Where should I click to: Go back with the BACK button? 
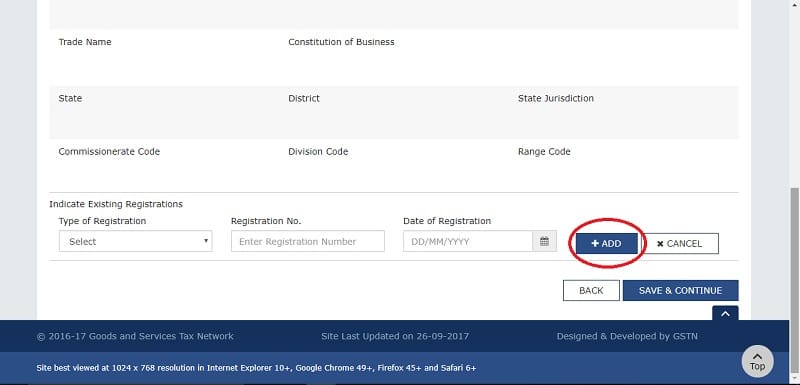pos(591,290)
